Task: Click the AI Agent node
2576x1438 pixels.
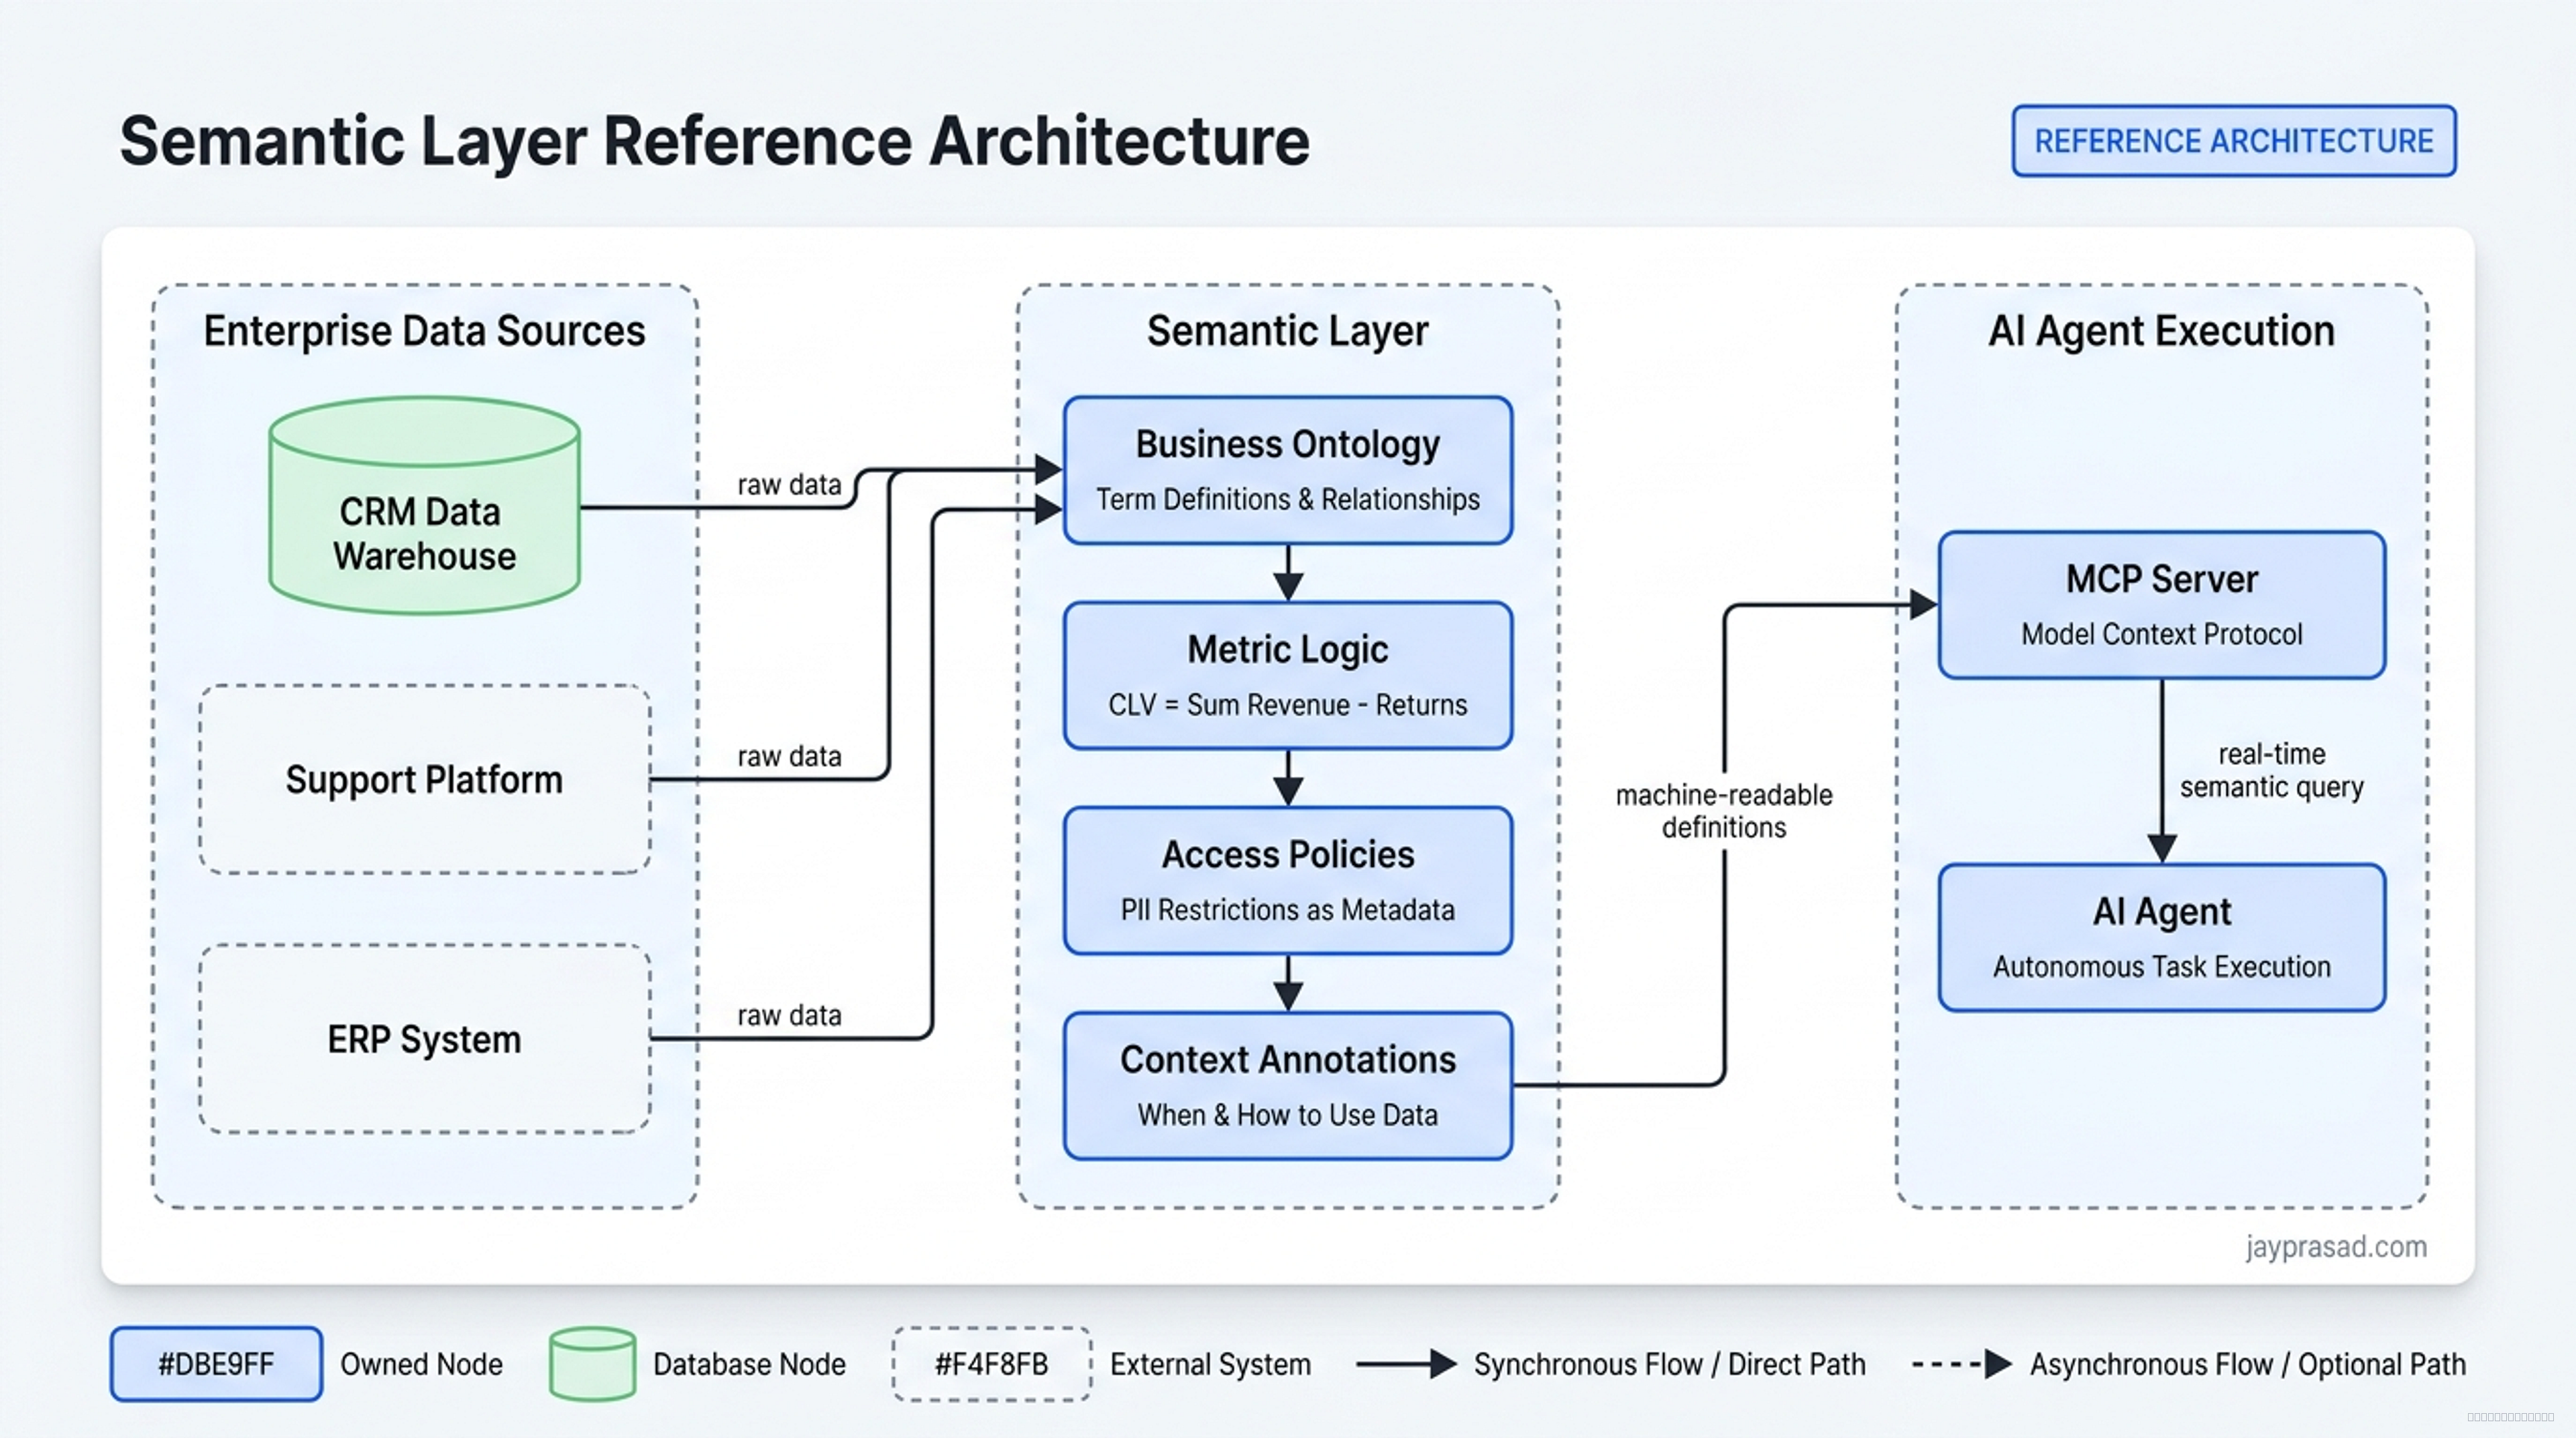Action: pos(2162,938)
